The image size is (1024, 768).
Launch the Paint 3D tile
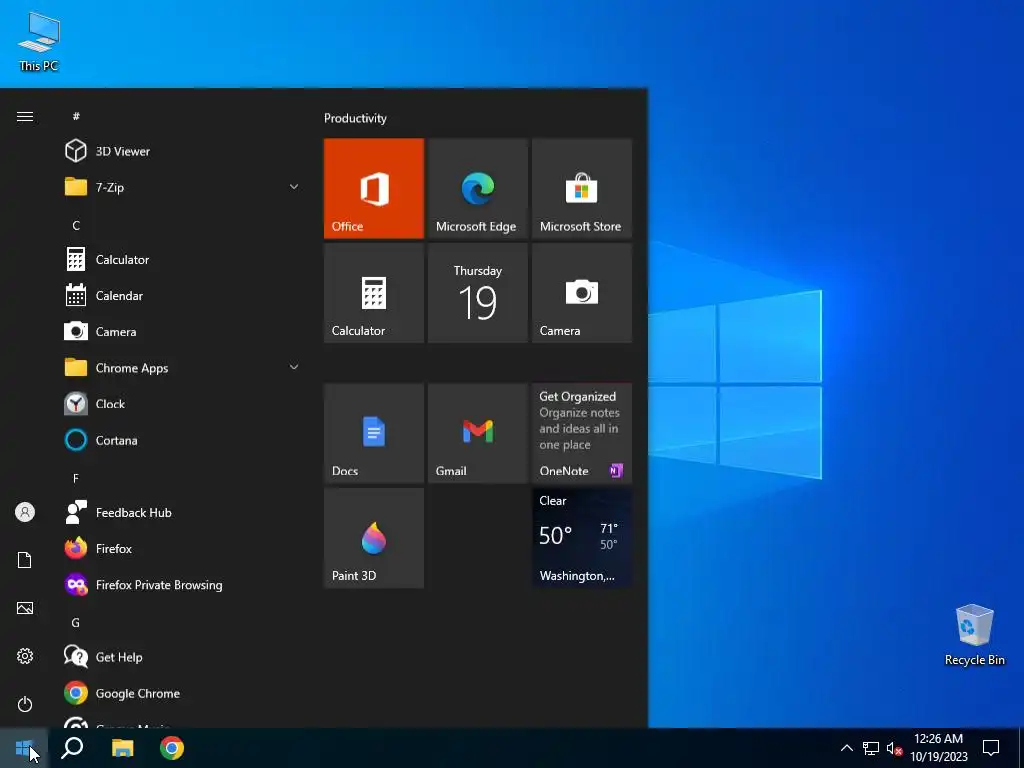pyautogui.click(x=374, y=537)
